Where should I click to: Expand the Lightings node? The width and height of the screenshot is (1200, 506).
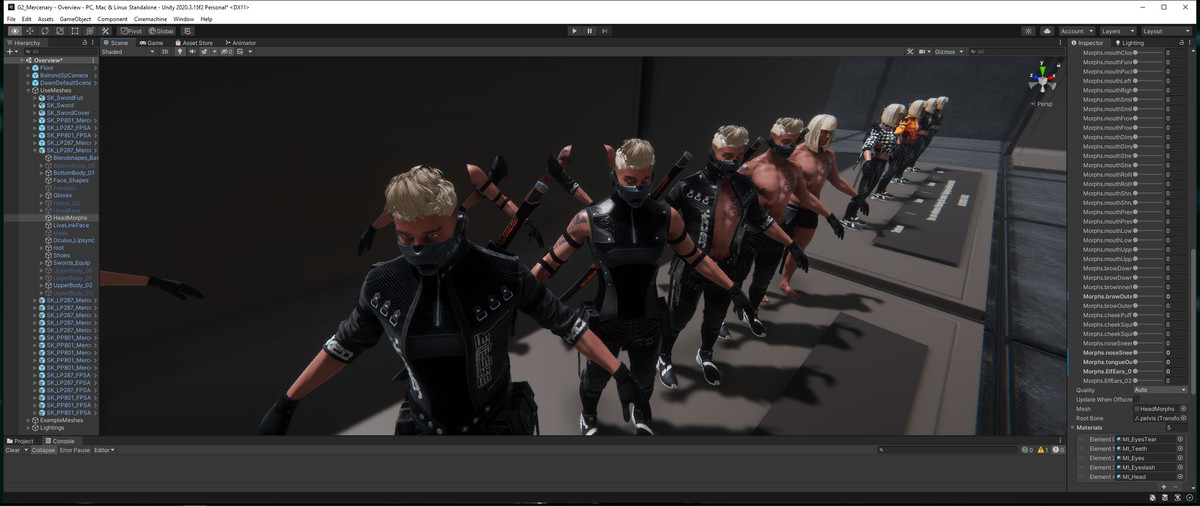tap(28, 428)
